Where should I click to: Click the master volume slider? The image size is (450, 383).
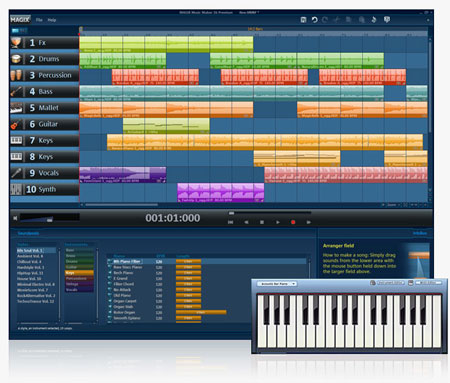tap(49, 218)
